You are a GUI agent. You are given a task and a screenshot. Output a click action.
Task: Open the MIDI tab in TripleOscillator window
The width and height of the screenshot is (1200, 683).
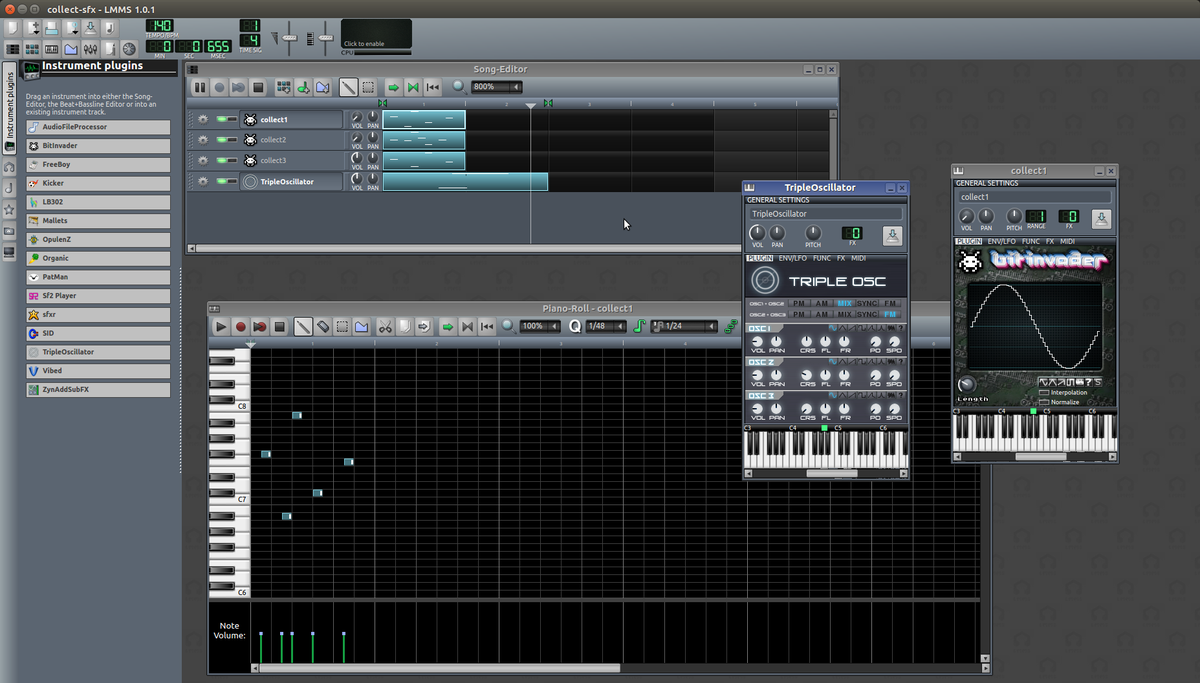(858, 258)
